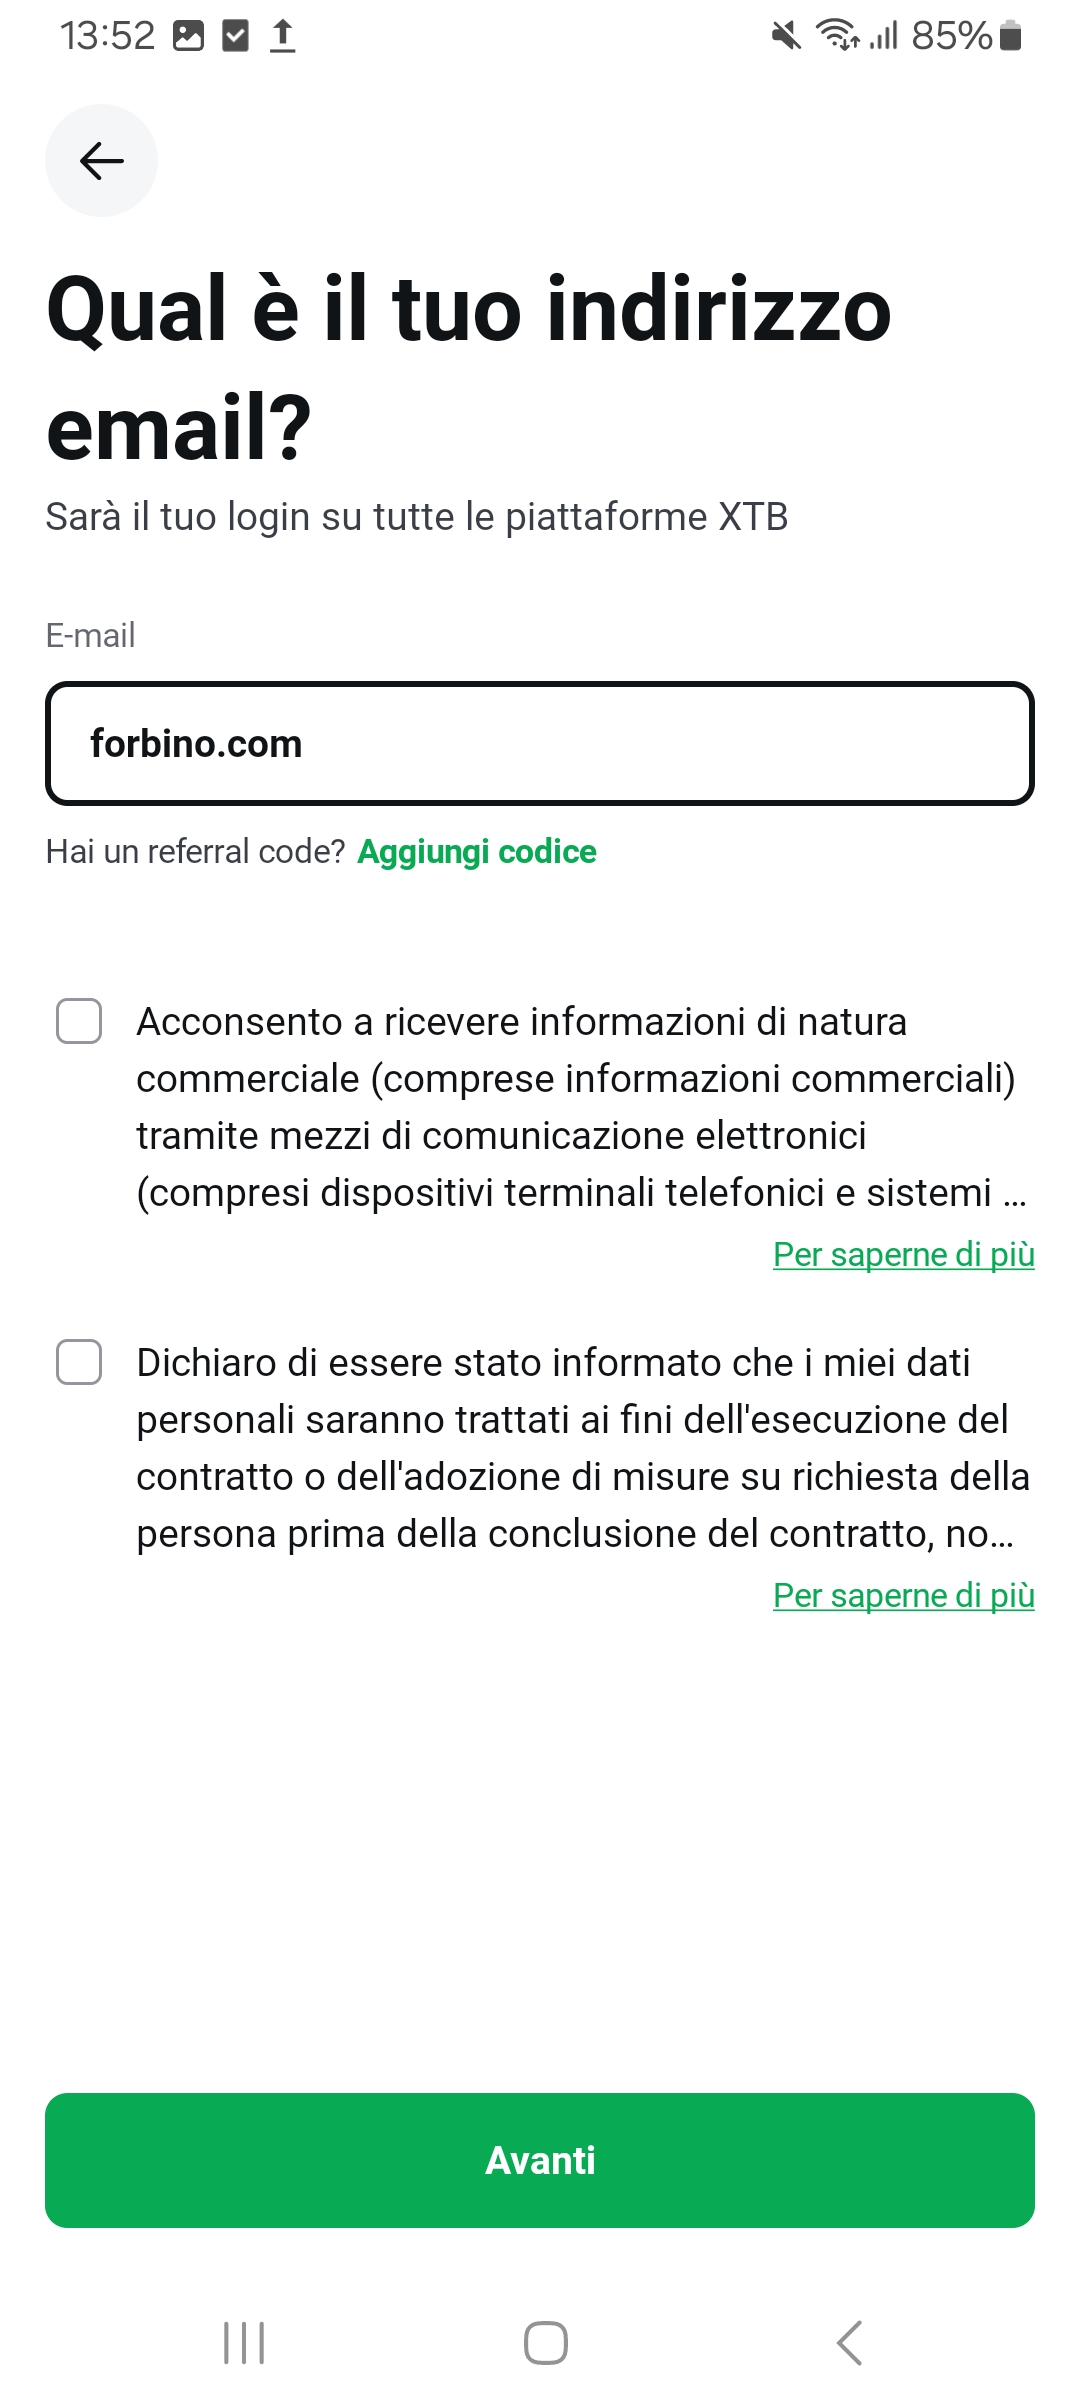Tap the signal strength status icon

coord(883,37)
